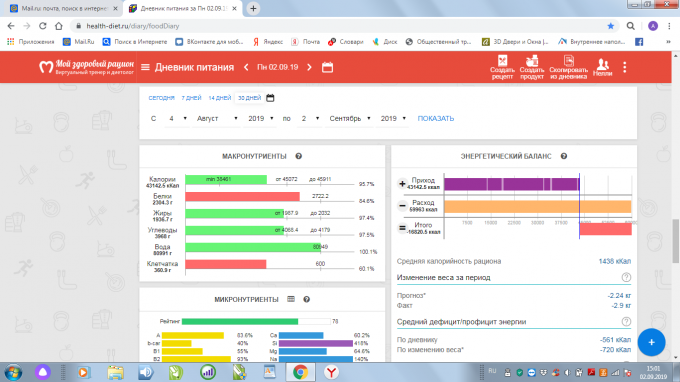The image size is (680, 382).
Task: Expand bookmarks overflow chevron
Action: pyautogui.click(x=668, y=42)
